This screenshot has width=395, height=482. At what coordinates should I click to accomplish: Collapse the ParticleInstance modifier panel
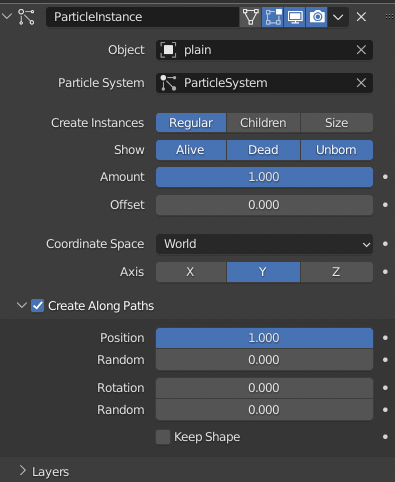(x=7, y=16)
